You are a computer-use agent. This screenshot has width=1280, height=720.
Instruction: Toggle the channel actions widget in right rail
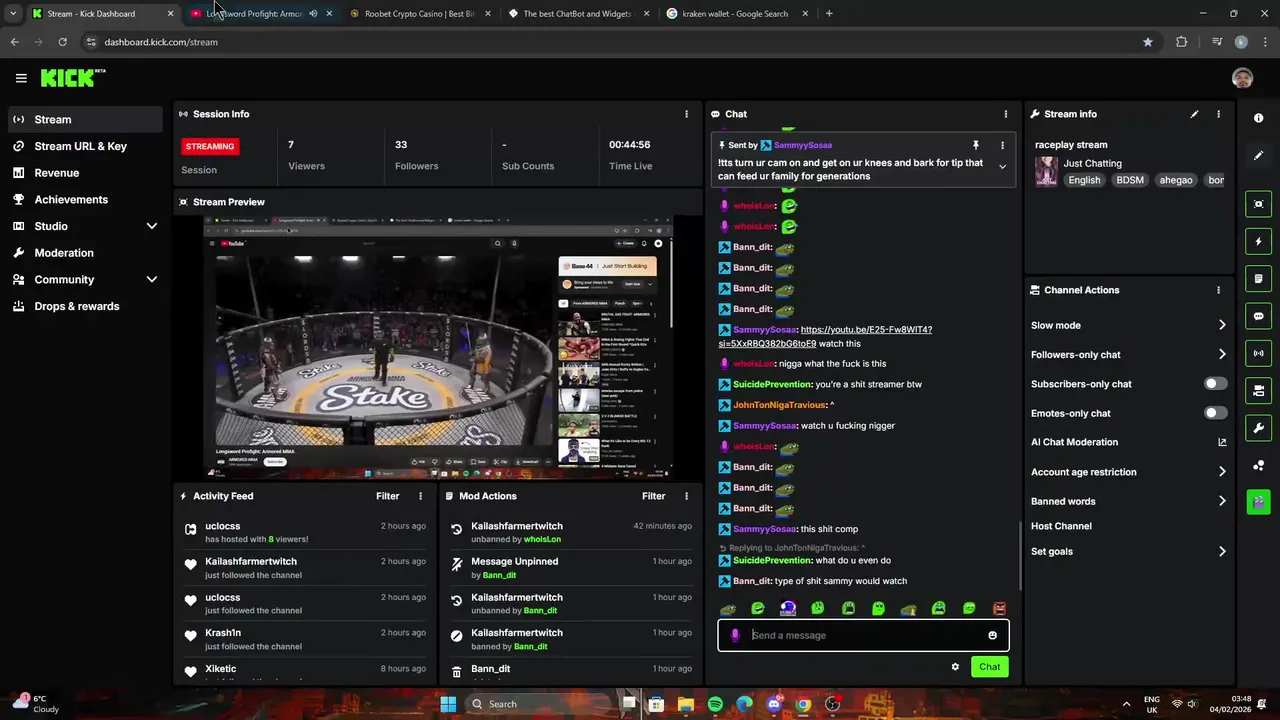[1258, 390]
